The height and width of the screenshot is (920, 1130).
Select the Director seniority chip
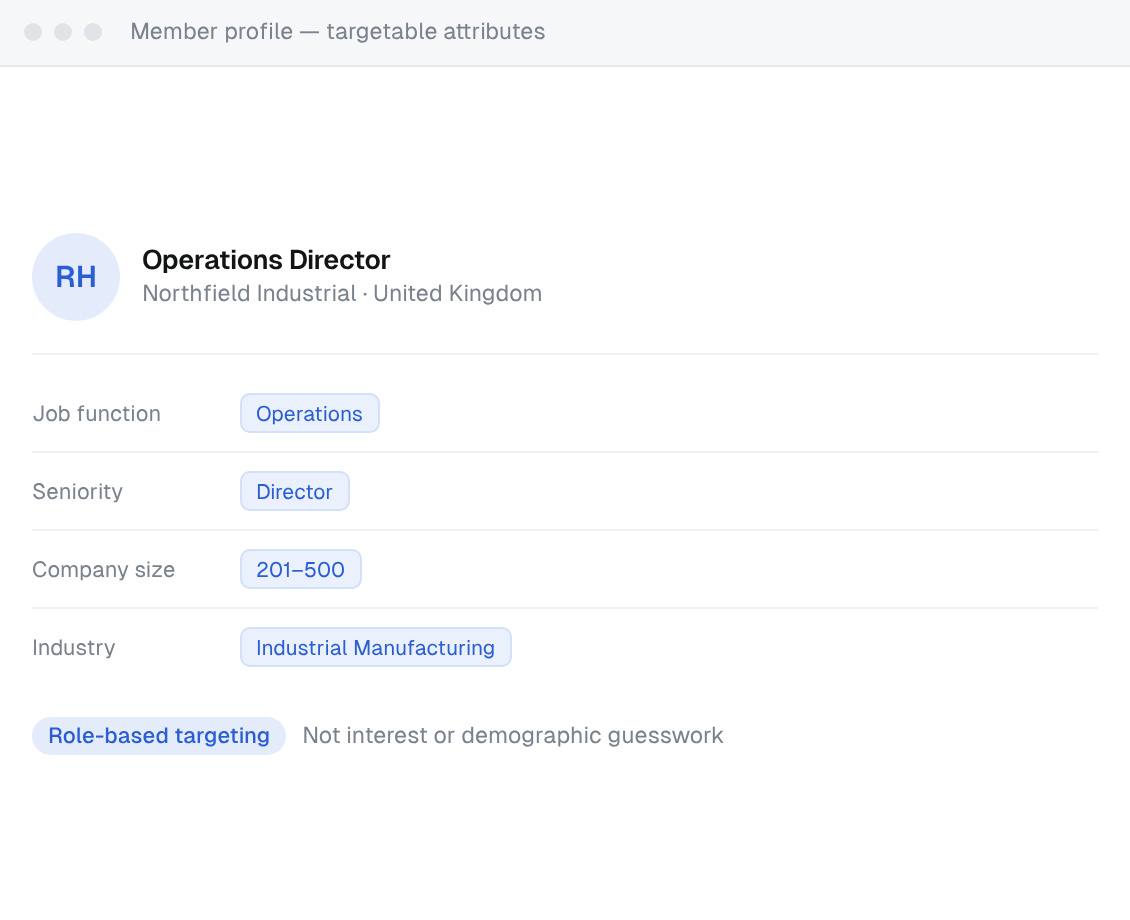point(295,491)
